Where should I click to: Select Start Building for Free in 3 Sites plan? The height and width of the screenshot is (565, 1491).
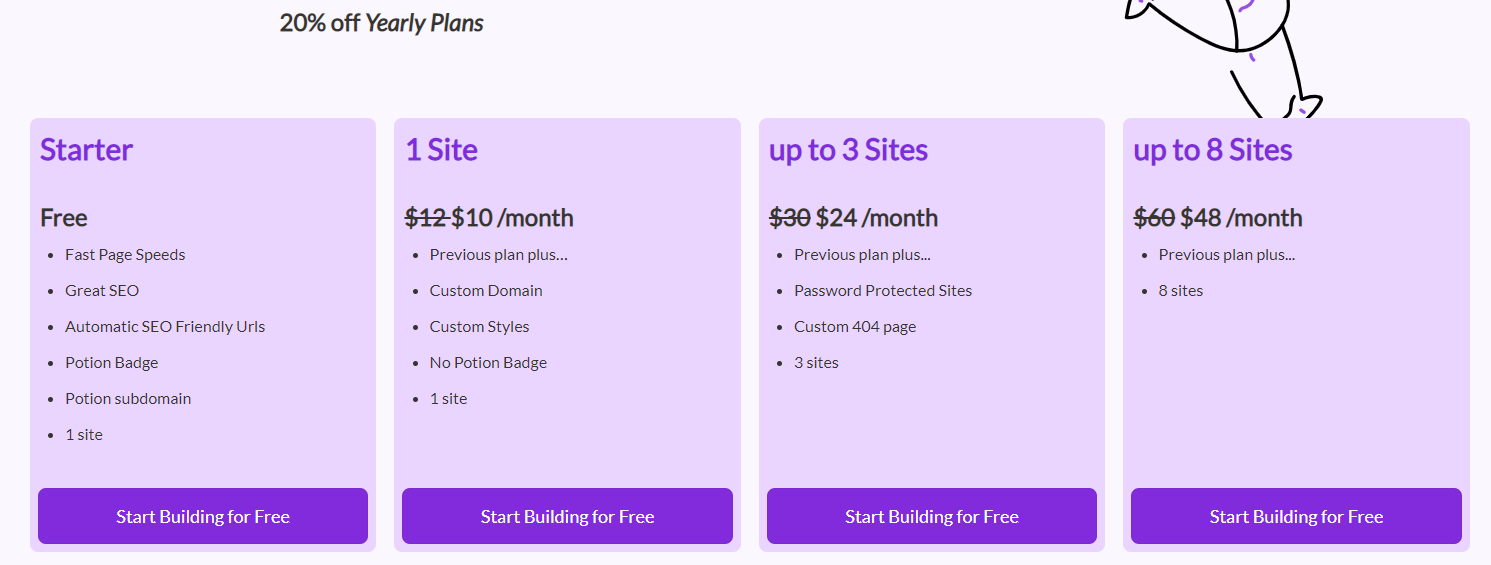point(932,516)
